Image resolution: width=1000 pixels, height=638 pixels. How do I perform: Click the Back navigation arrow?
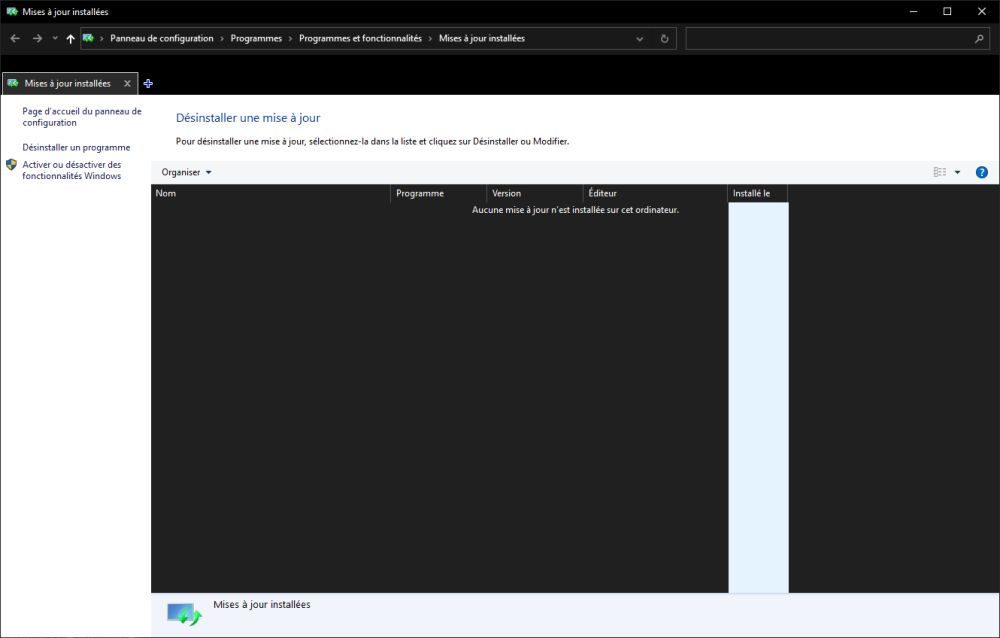[15, 39]
